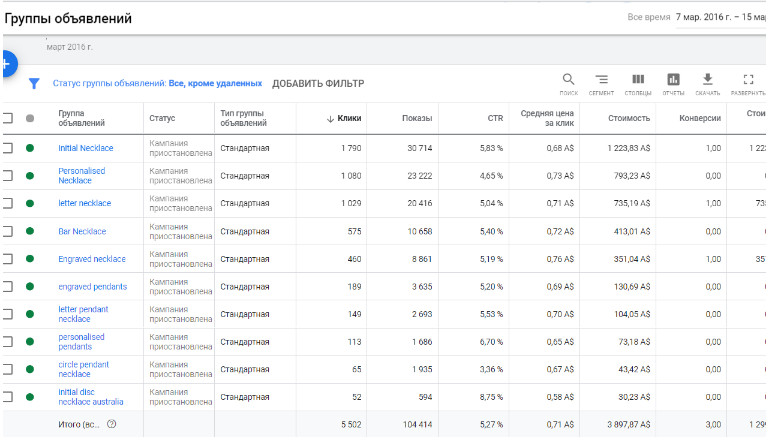This screenshot has width=771, height=440.
Task: Sort by the CTR column header
Action: (495, 118)
